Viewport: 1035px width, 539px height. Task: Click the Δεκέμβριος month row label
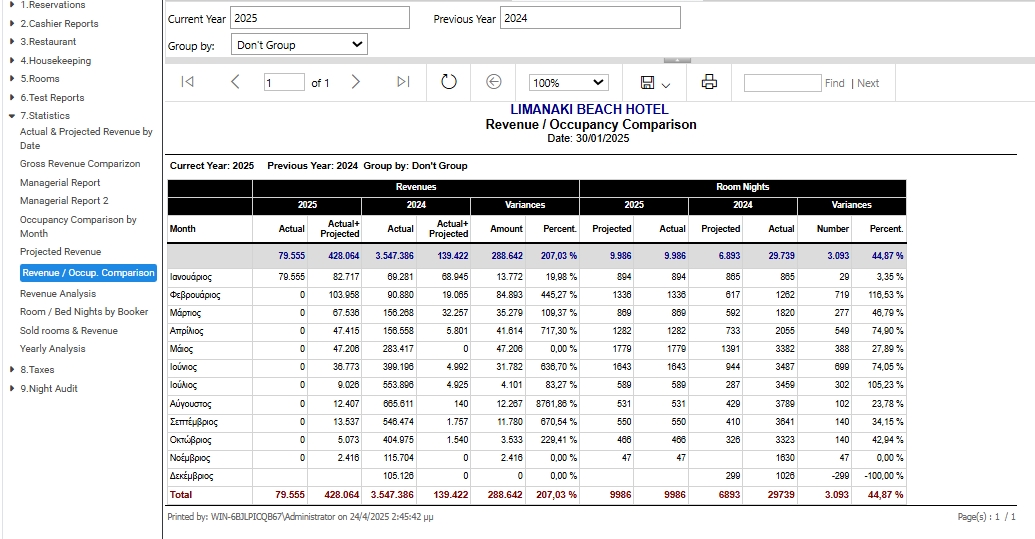[x=191, y=476]
